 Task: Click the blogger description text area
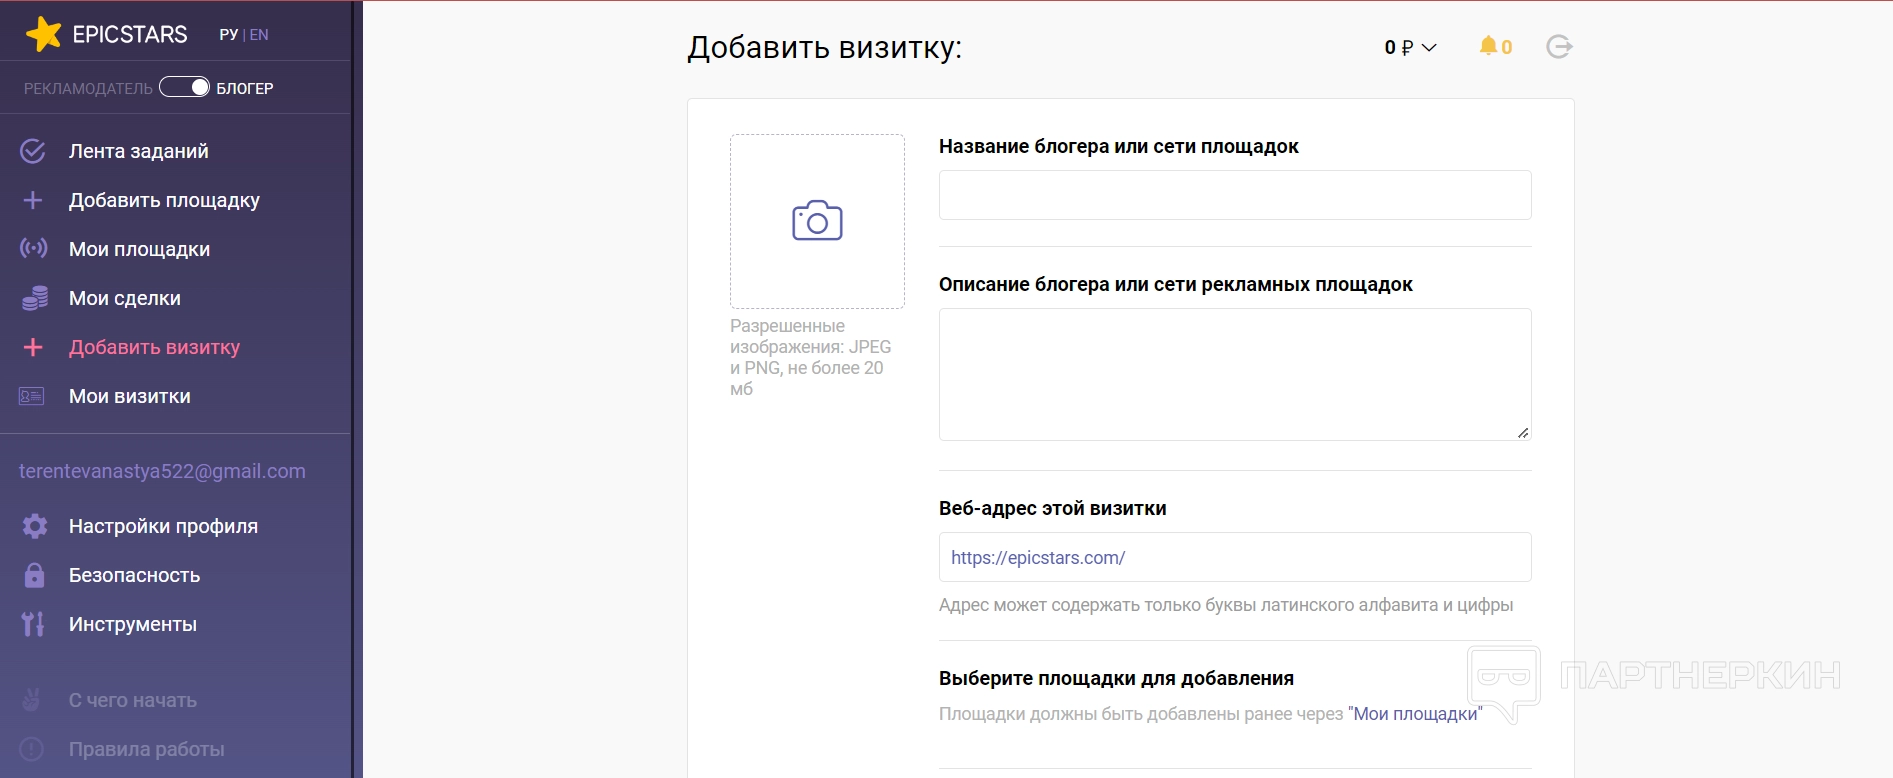[x=1235, y=374]
